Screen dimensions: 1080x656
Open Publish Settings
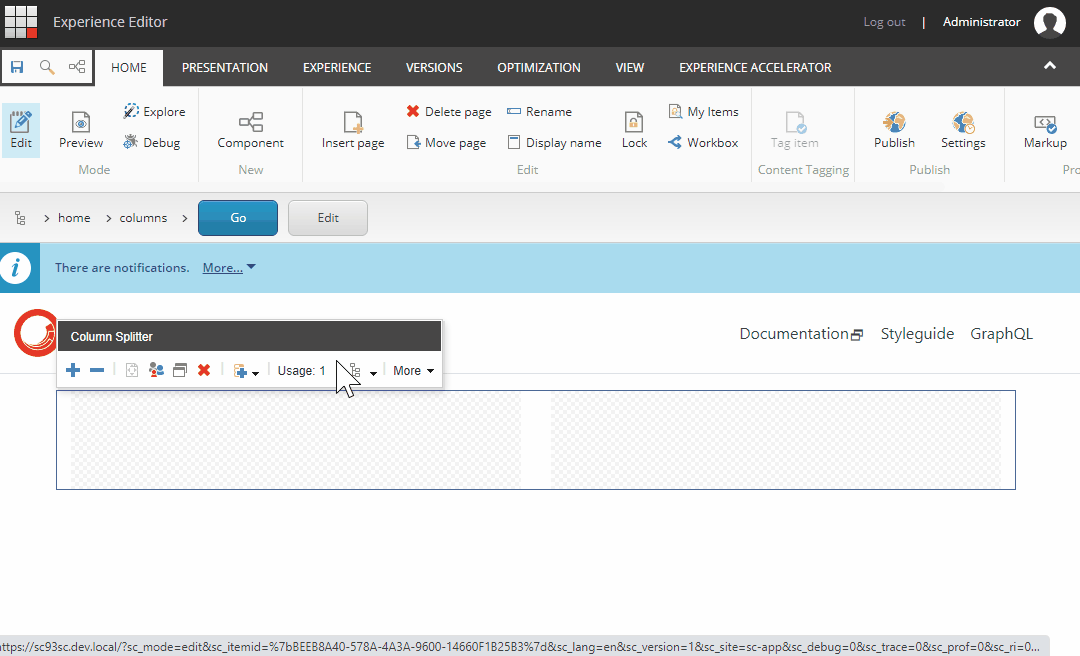click(963, 130)
